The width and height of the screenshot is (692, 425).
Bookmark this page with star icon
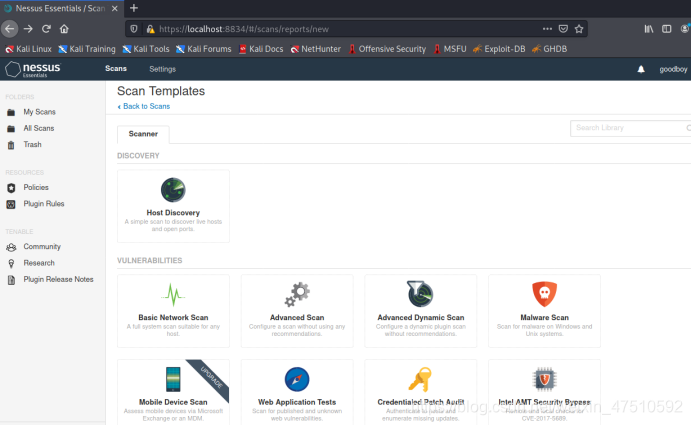tap(579, 29)
